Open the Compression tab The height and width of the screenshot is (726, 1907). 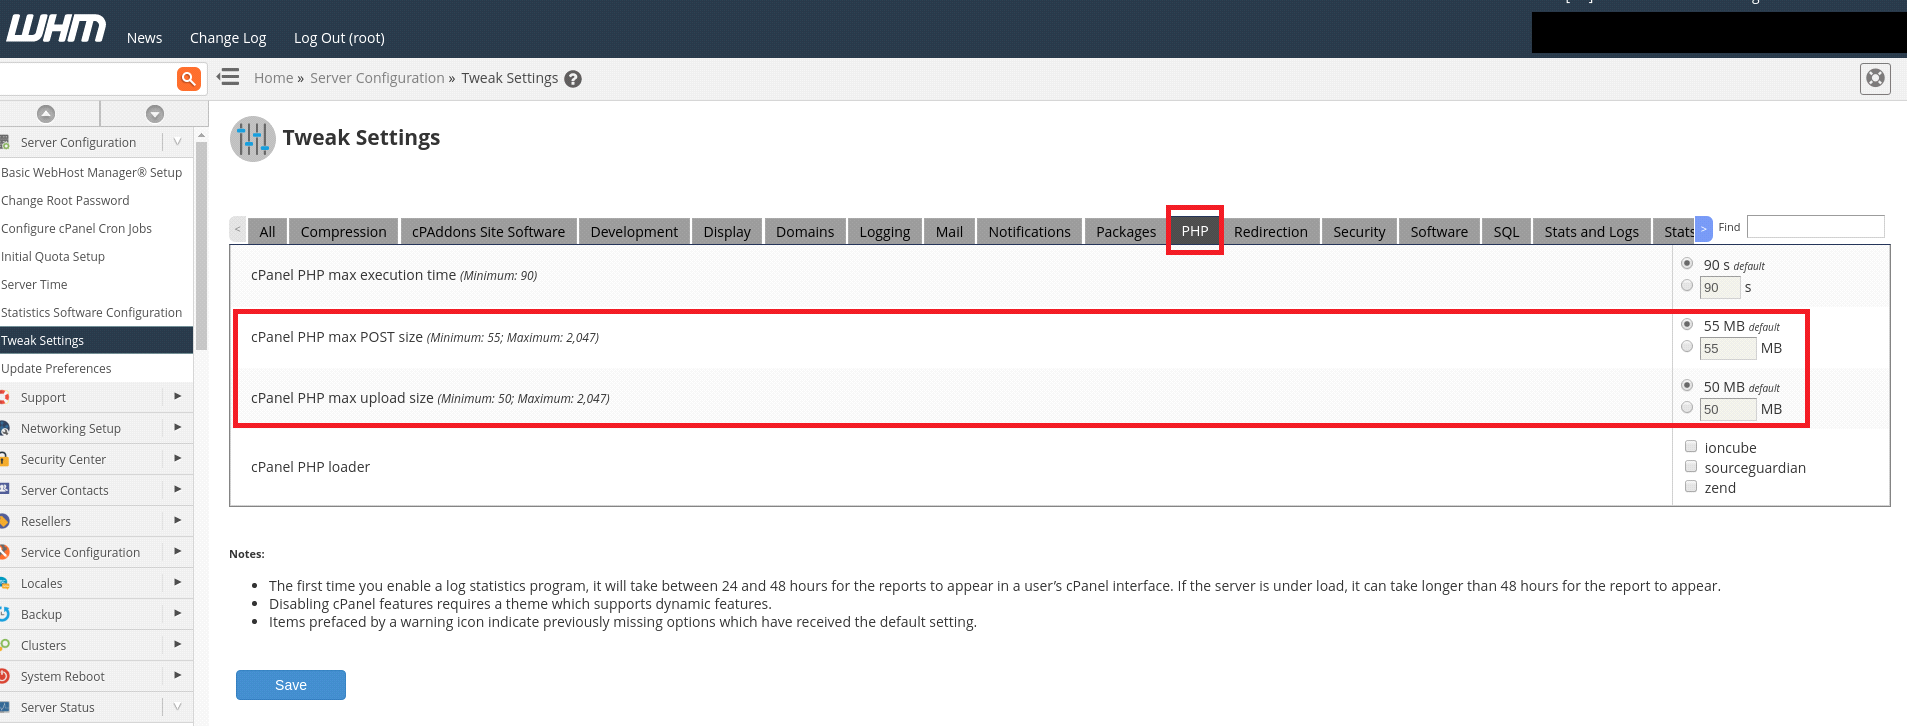(343, 231)
